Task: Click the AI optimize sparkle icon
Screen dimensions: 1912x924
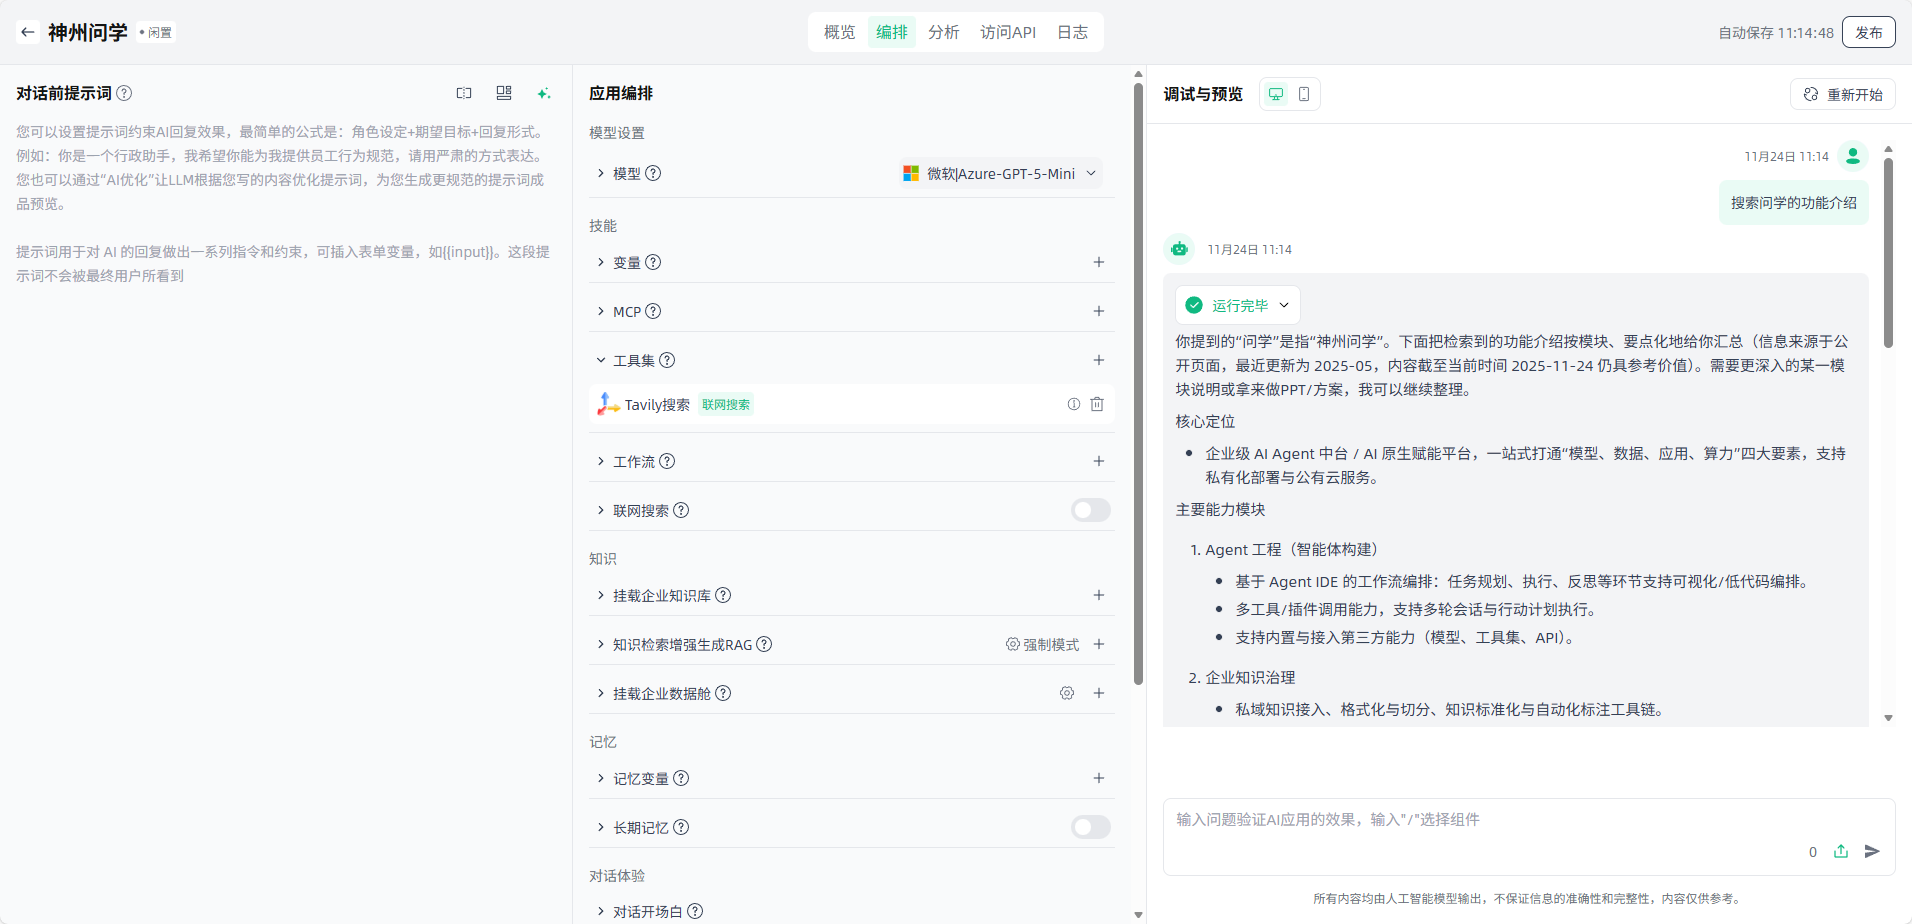Action: point(544,93)
